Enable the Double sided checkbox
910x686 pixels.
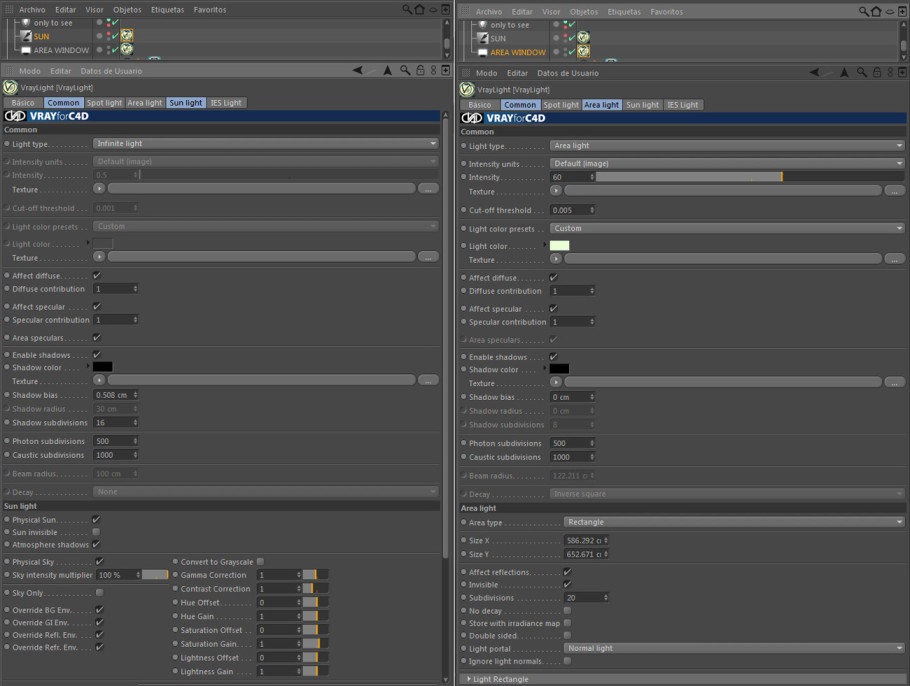[568, 636]
